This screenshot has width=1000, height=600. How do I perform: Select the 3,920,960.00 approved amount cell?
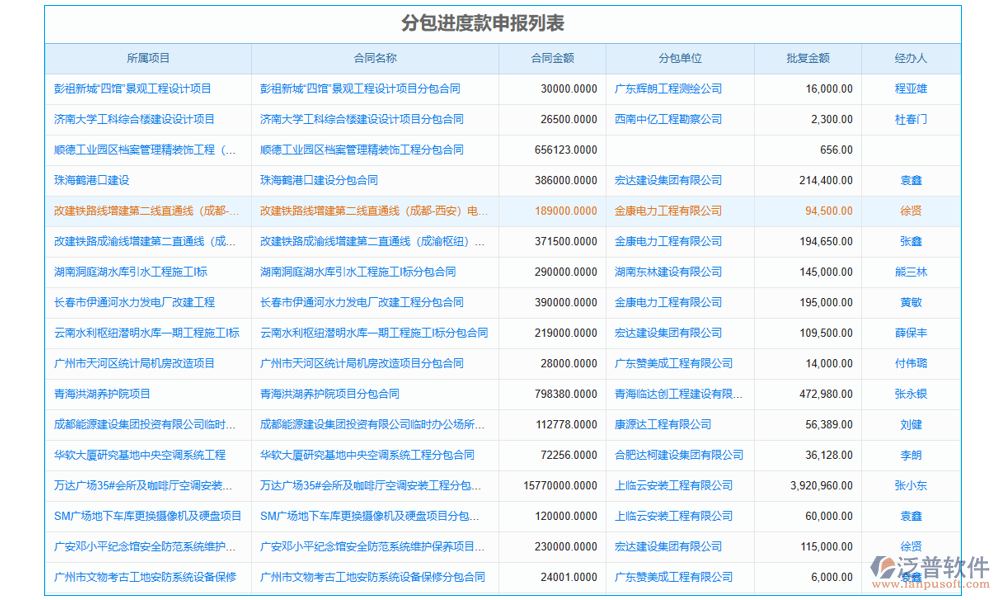coord(820,486)
